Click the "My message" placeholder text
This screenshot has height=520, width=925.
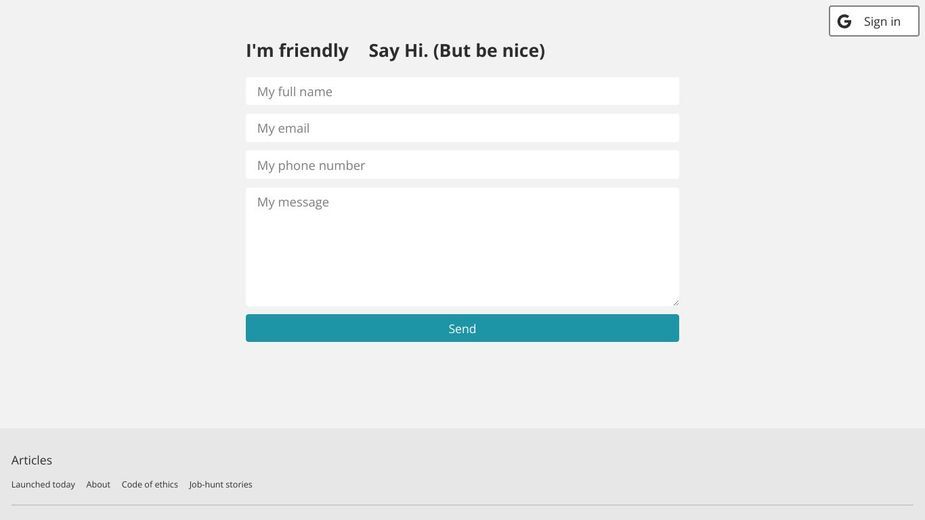click(x=293, y=202)
